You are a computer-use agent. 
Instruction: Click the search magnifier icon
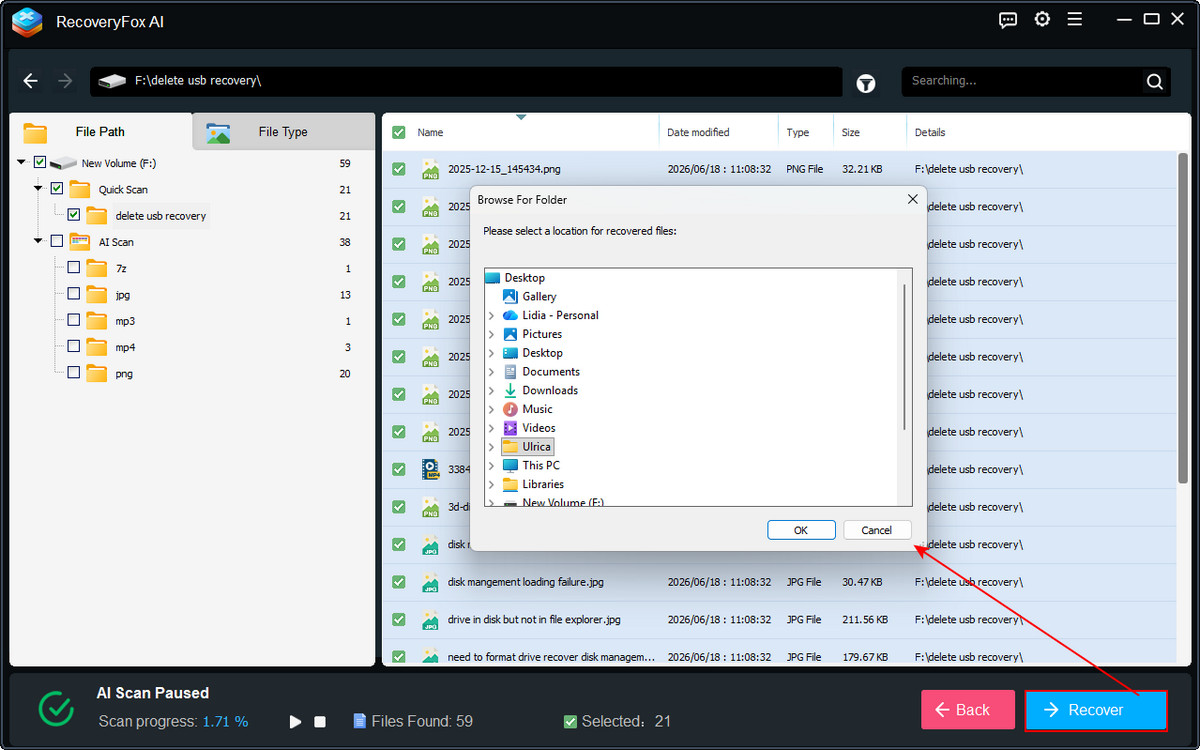click(x=1154, y=81)
